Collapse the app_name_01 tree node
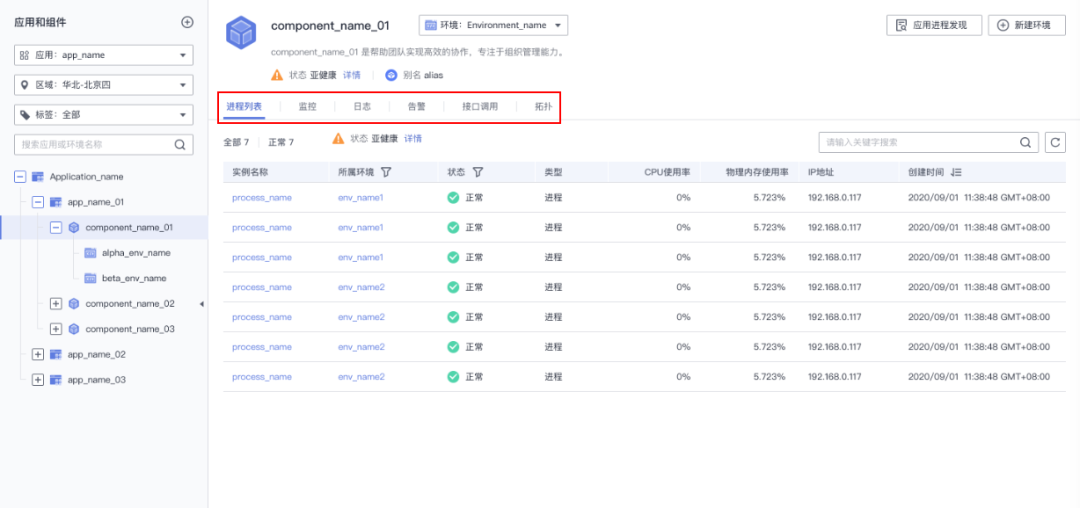The image size is (1080, 508). click(39, 202)
